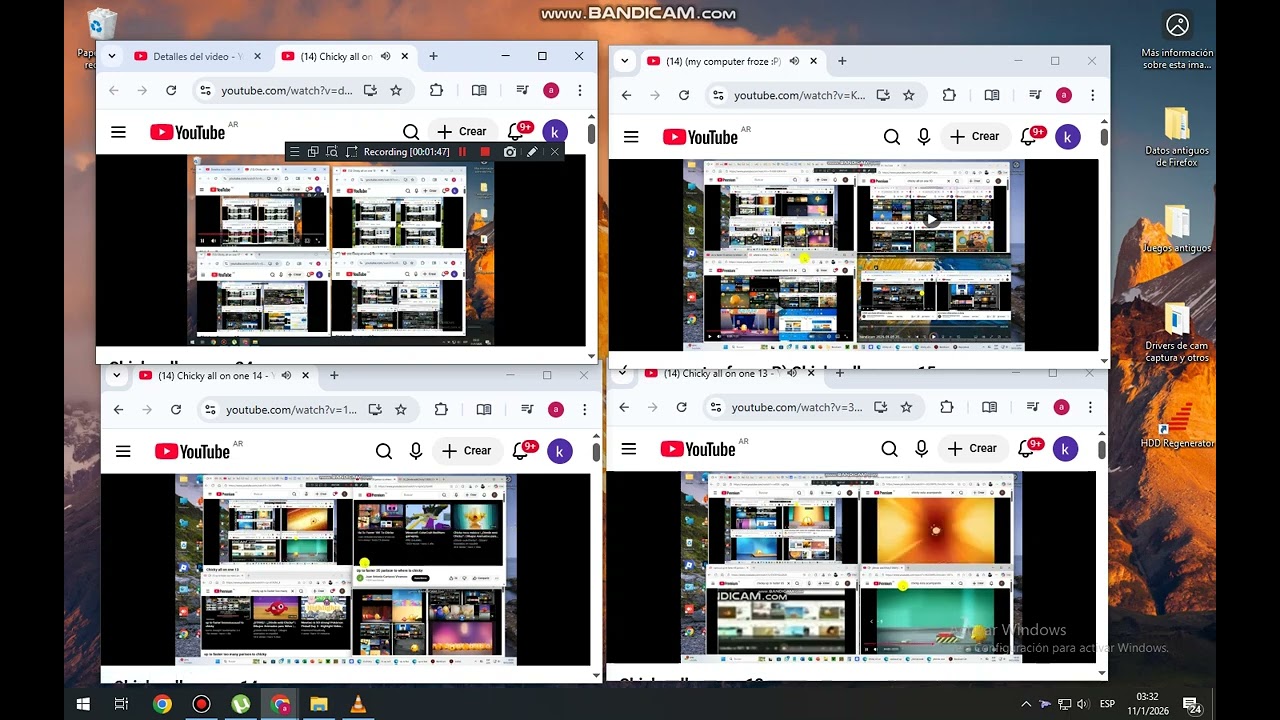
Task: Open File Explorer from the taskbar
Action: pyautogui.click(x=318, y=704)
